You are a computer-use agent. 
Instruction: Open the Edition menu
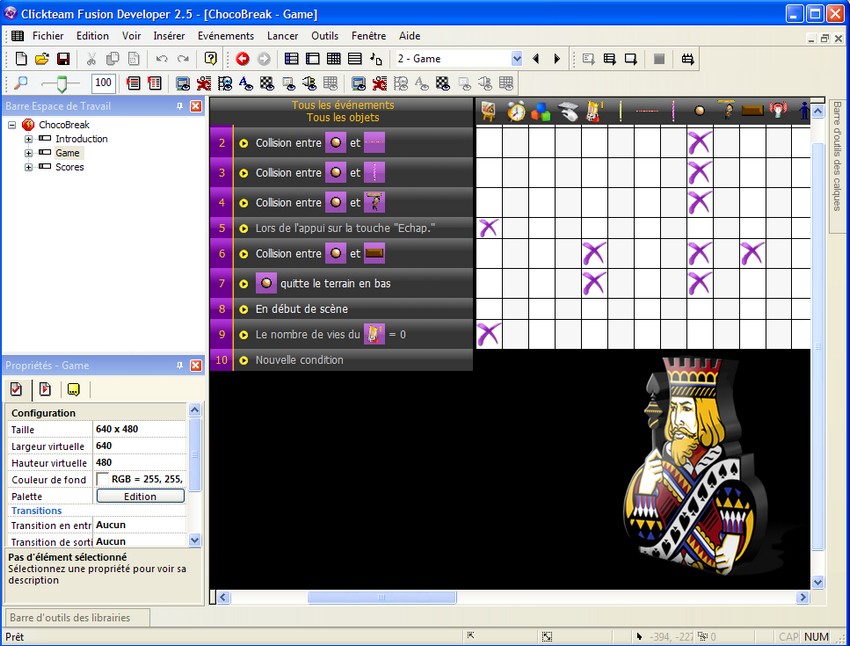pyautogui.click(x=92, y=36)
